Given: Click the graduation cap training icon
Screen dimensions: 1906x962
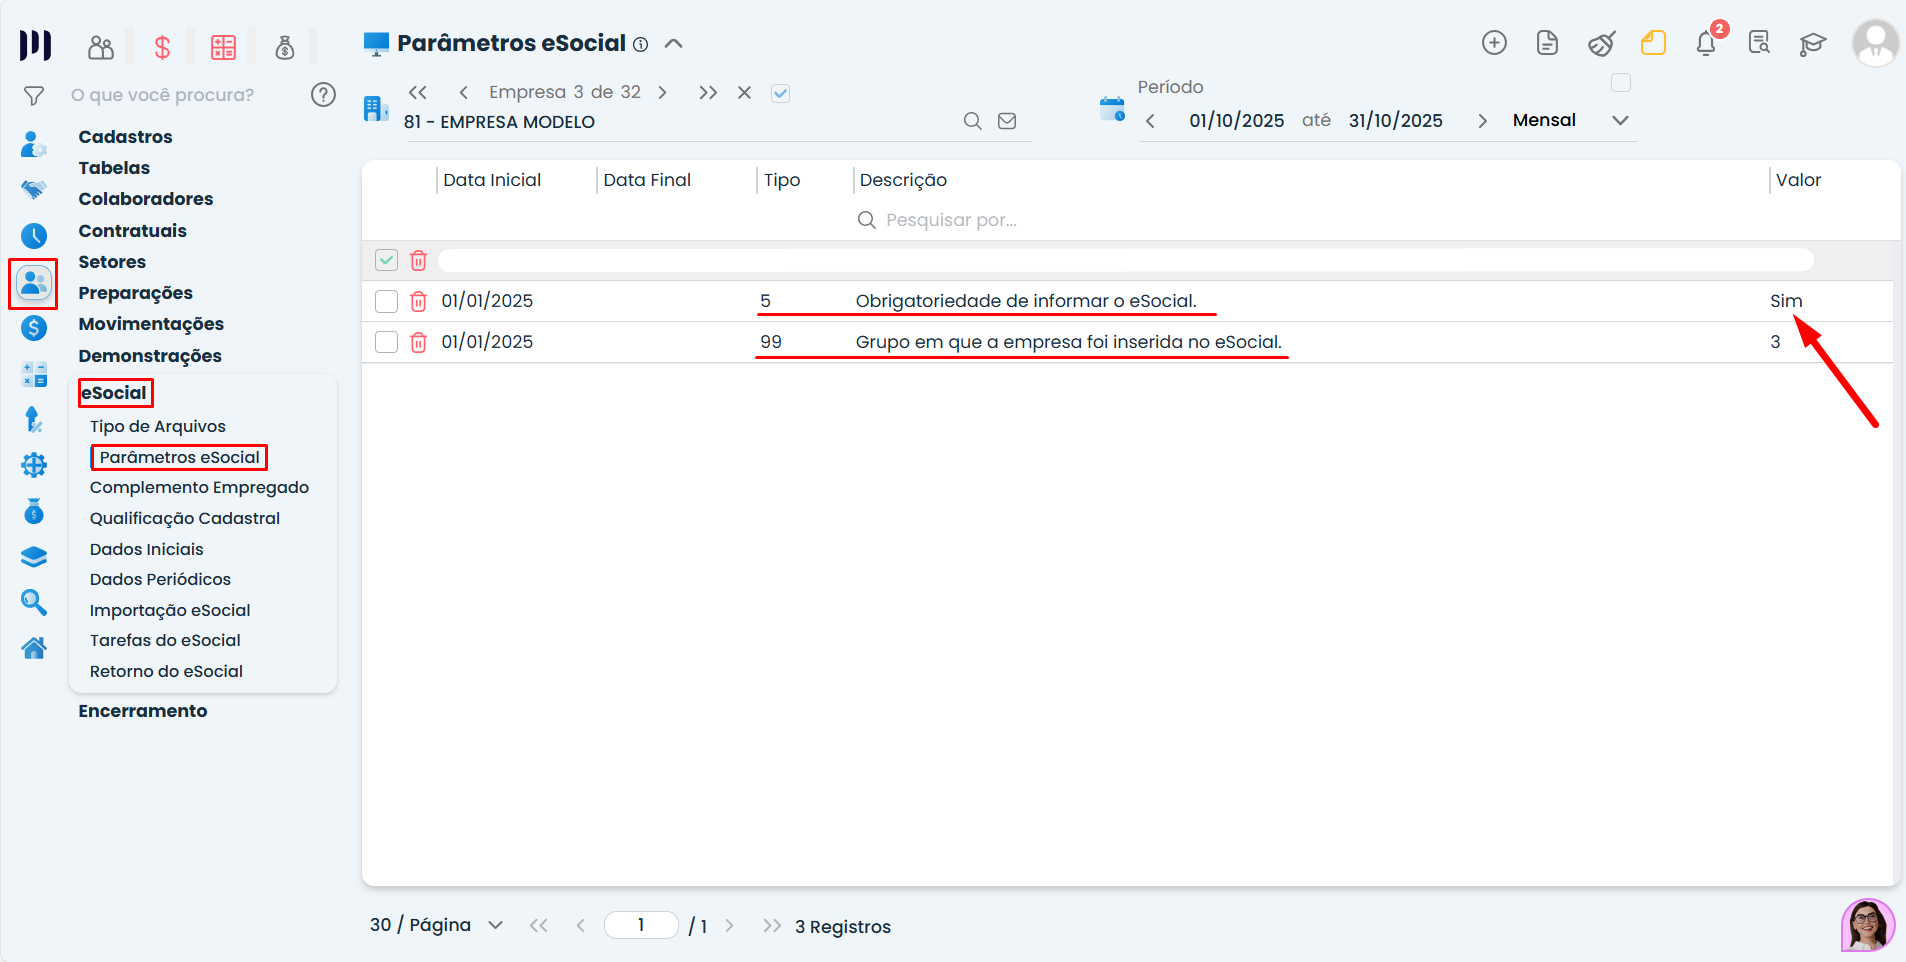Looking at the screenshot, I should pyautogui.click(x=1812, y=44).
